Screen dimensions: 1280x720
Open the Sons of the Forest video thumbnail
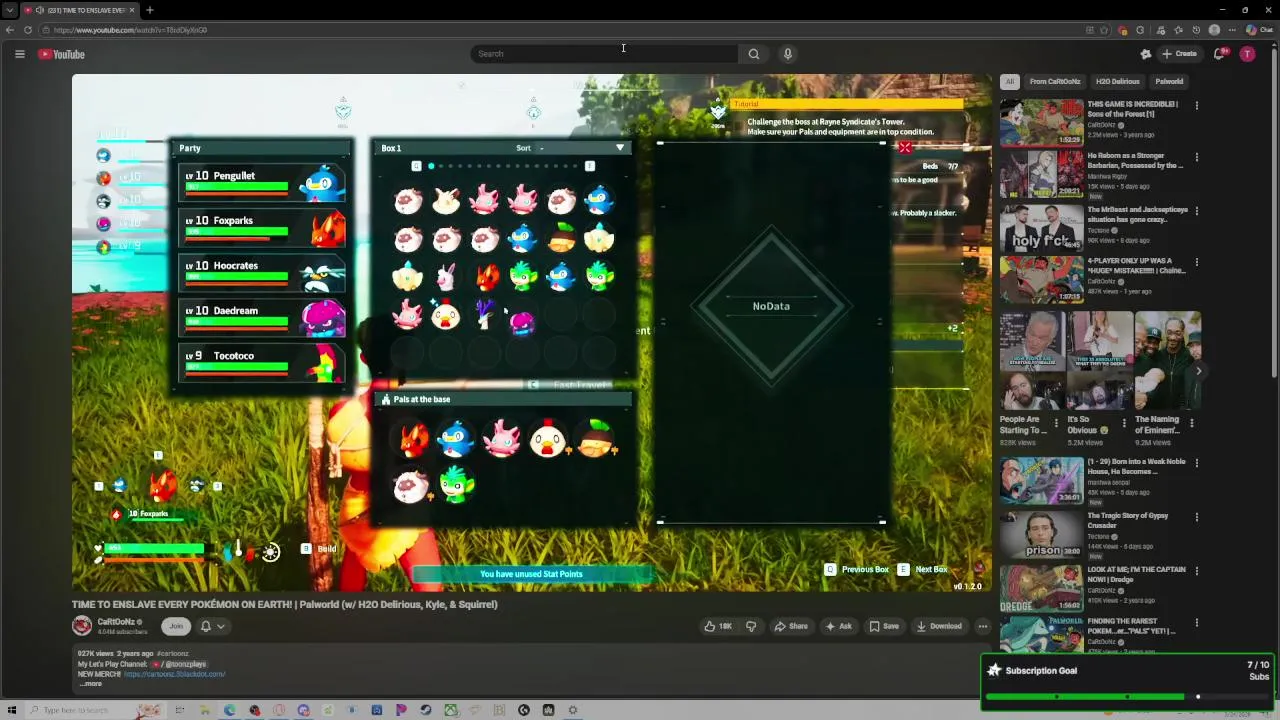[1041, 121]
